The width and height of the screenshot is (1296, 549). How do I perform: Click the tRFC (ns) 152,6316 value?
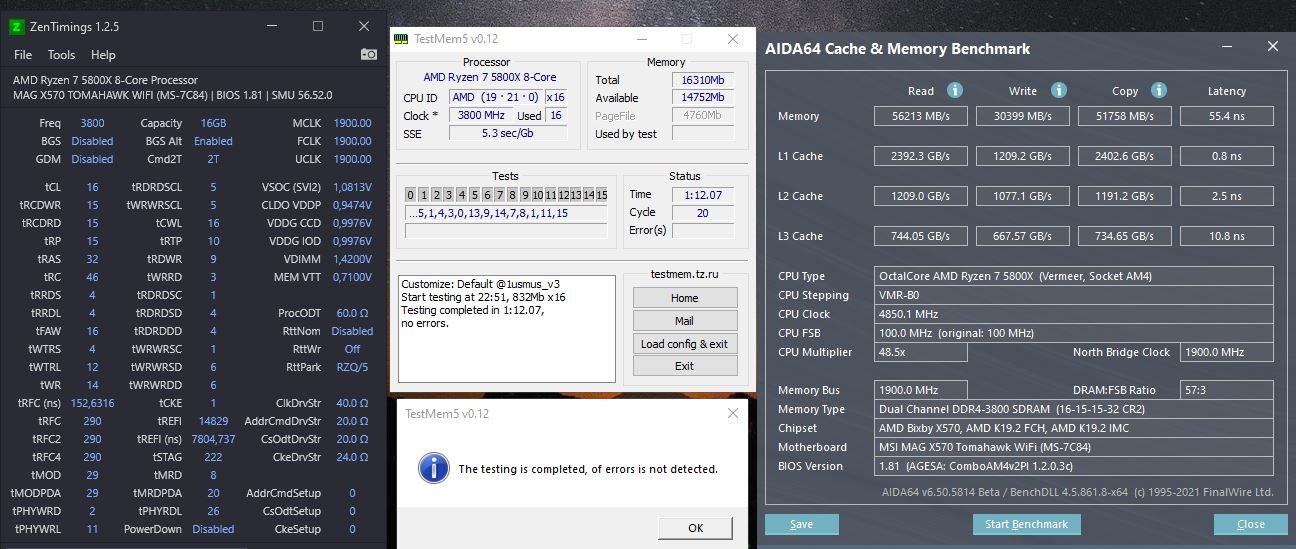92,403
